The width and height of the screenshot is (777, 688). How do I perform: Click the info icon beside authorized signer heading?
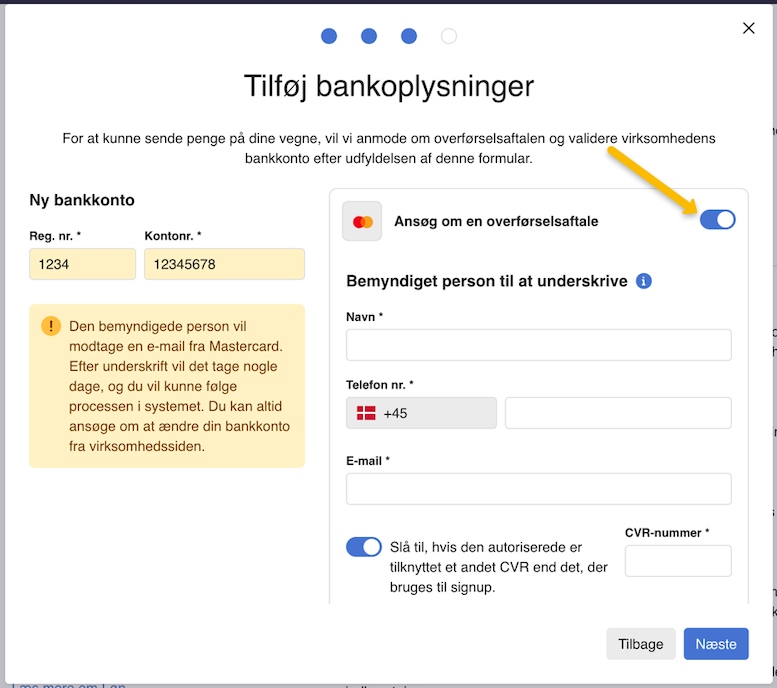pos(644,281)
